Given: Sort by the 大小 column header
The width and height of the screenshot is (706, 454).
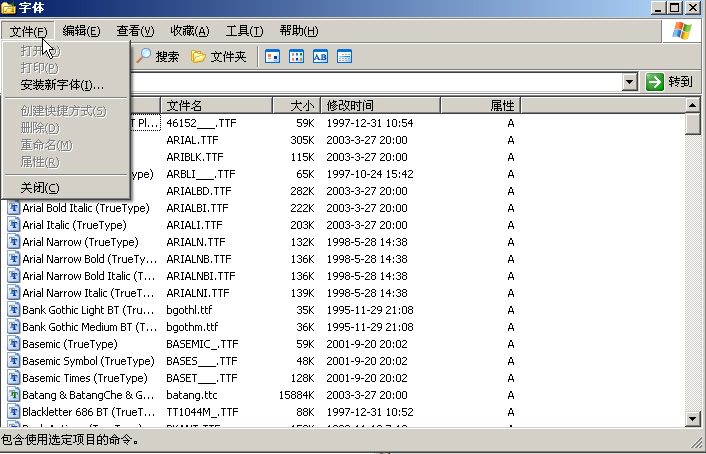Looking at the screenshot, I should coord(297,105).
